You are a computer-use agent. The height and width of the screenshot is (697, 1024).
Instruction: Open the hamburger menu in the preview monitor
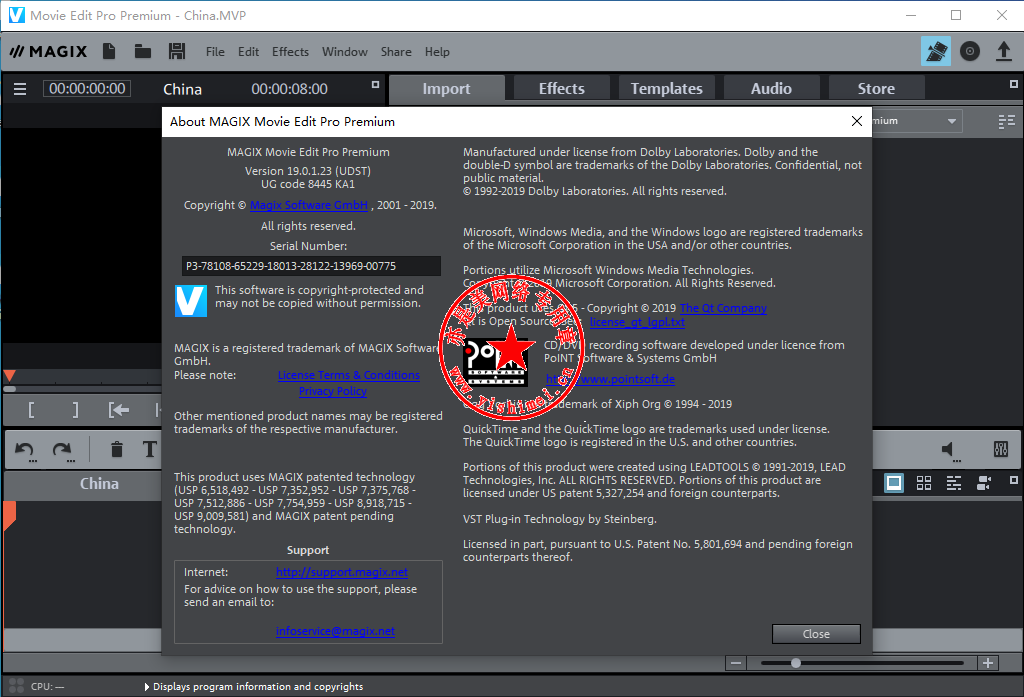coord(20,89)
